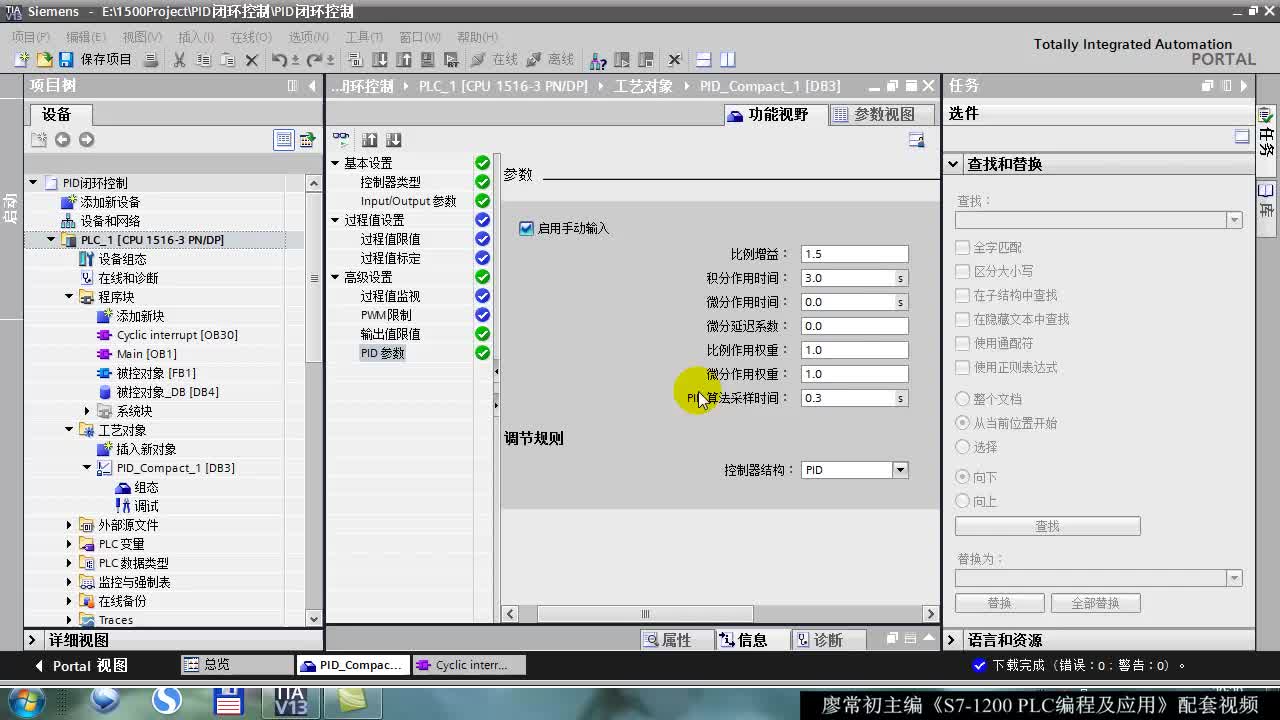Image resolution: width=1280 pixels, height=720 pixels.
Task: Click the accessible devices icon
Action: point(598,60)
